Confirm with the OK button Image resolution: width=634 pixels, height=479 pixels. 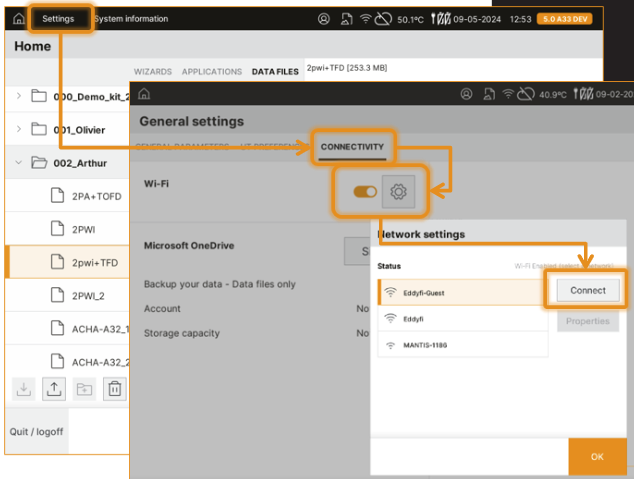[x=597, y=456]
